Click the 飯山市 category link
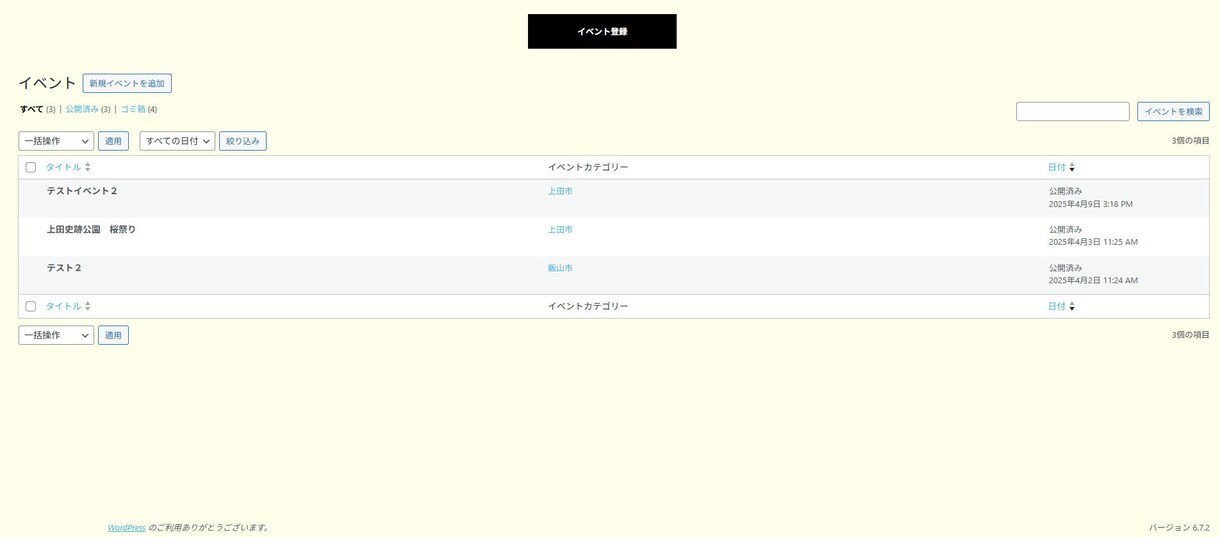This screenshot has width=1220, height=537. click(x=560, y=268)
